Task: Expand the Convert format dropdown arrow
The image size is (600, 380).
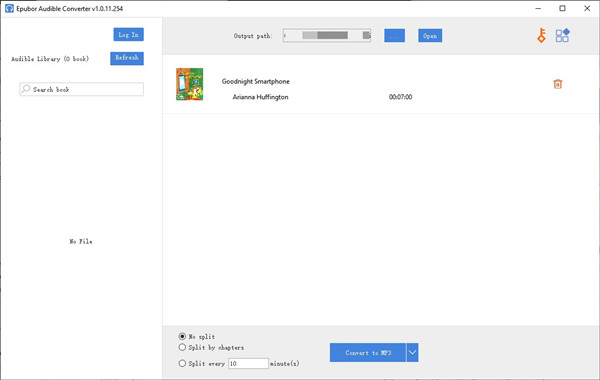Action: (x=412, y=352)
